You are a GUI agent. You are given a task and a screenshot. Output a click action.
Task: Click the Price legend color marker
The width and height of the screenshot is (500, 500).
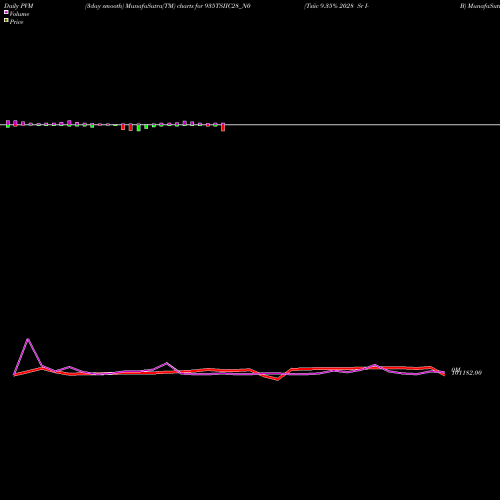coord(6,20)
